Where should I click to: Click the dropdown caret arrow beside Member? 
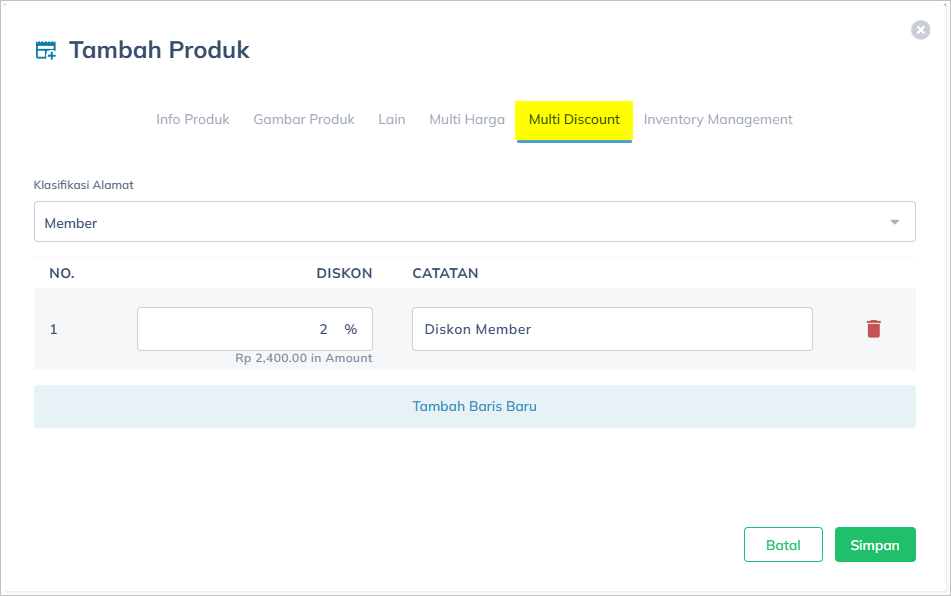[894, 222]
